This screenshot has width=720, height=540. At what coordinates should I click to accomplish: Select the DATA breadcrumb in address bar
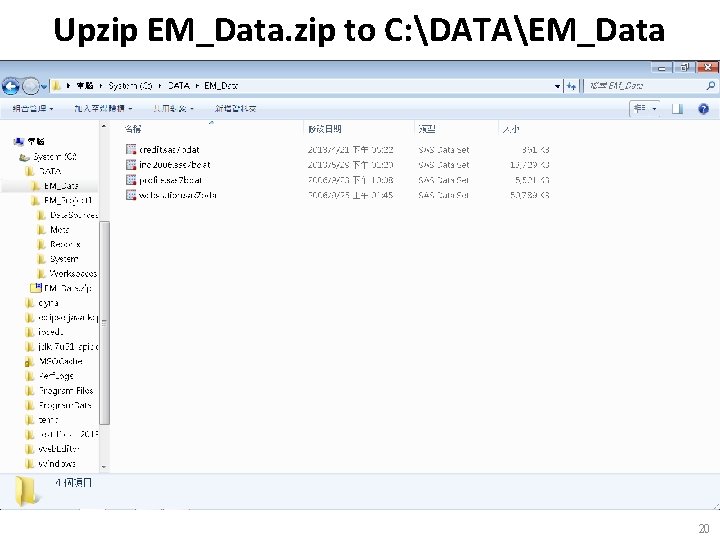tap(179, 86)
